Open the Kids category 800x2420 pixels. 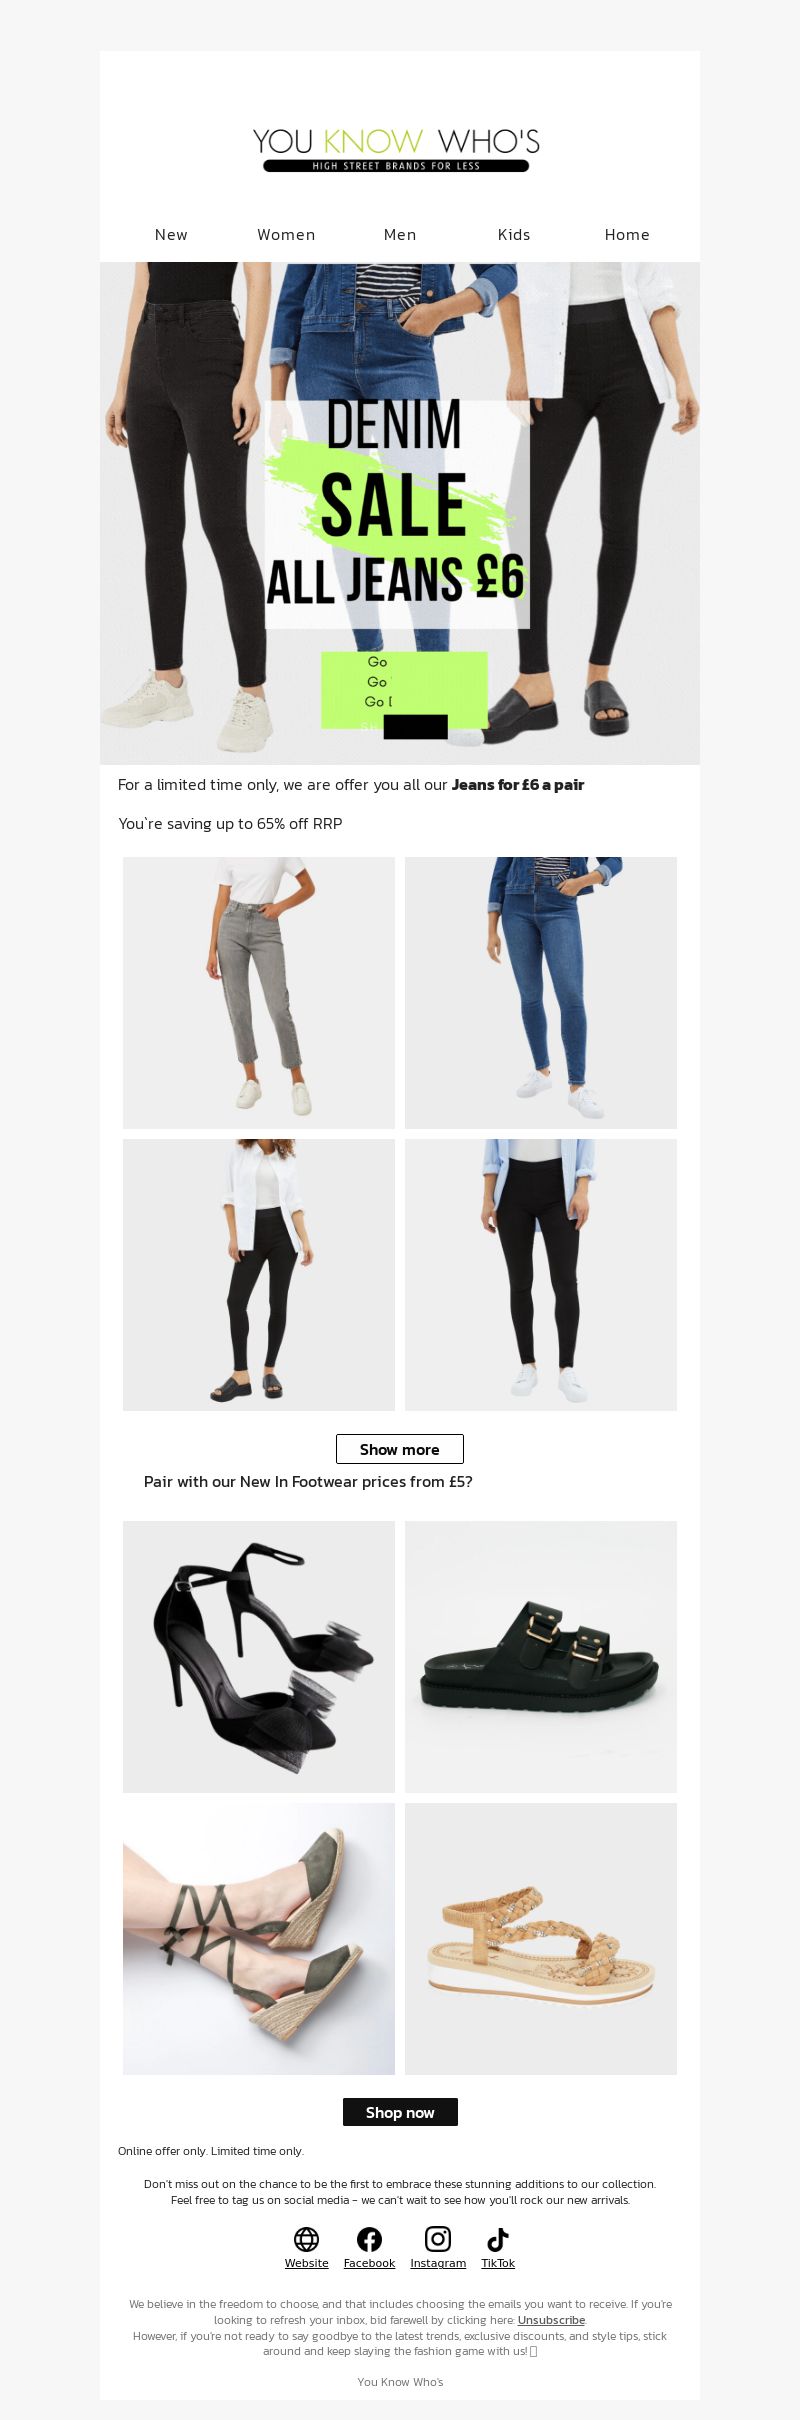point(514,235)
